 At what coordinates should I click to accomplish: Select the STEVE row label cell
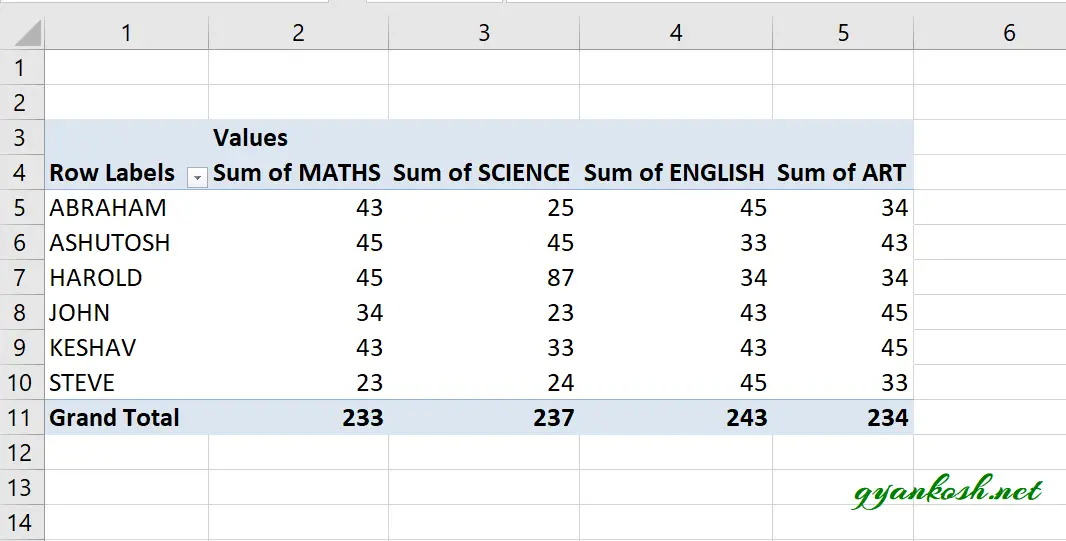pos(126,383)
